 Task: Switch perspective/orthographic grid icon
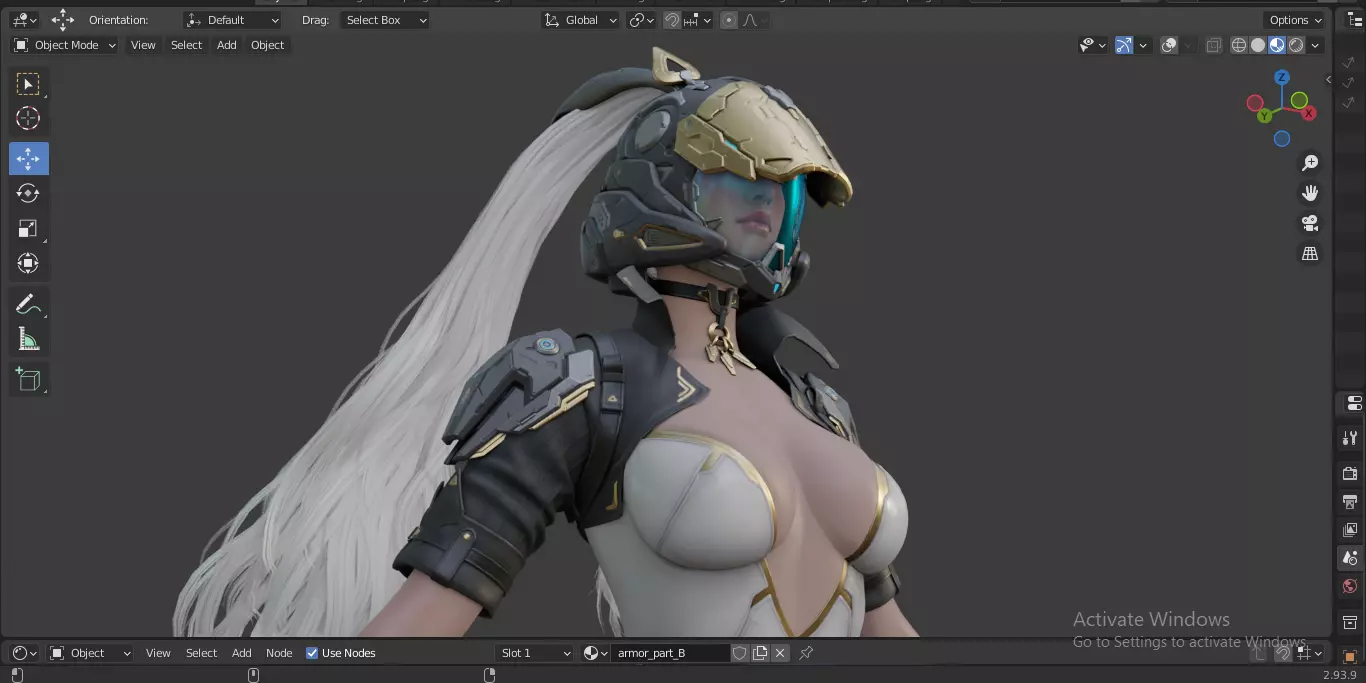point(1310,254)
